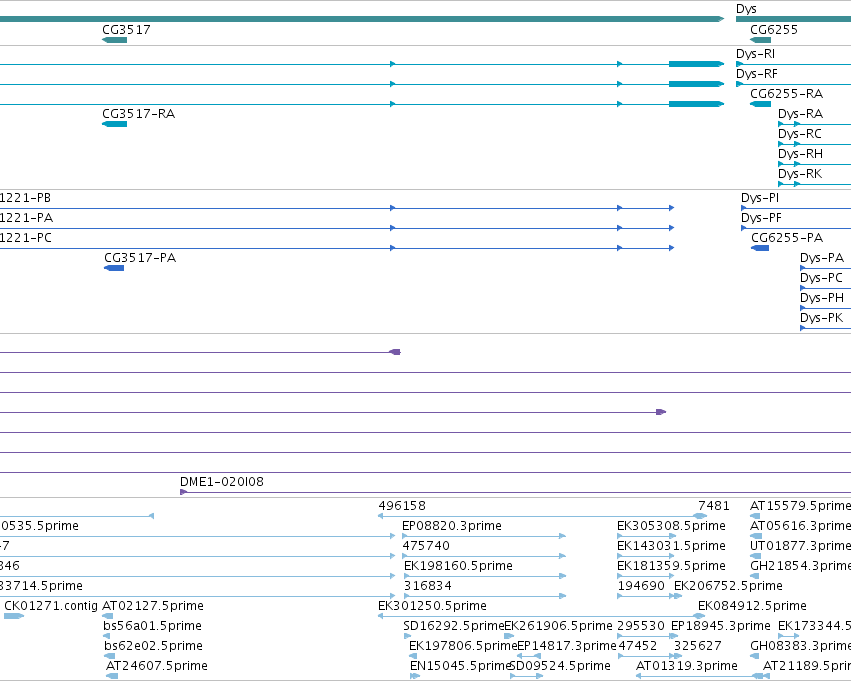Click the Dys-RH transcript label
The image size is (851, 681).
(800, 154)
